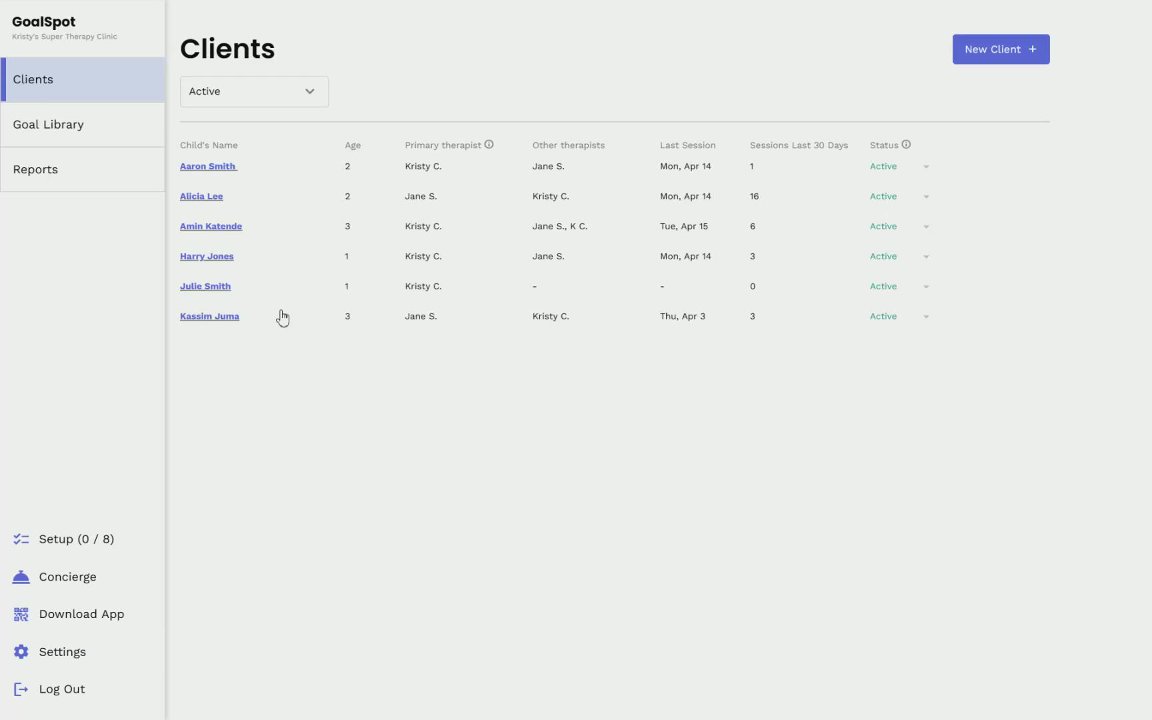
Task: Click the Download App QR icon
Action: pyautogui.click(x=21, y=614)
